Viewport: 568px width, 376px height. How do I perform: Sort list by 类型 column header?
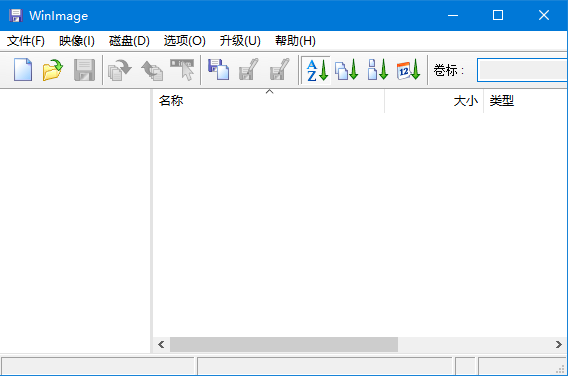(x=526, y=101)
